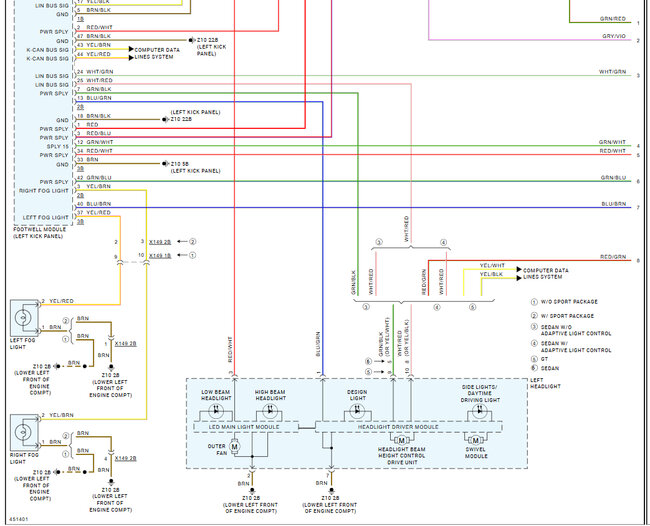650x526 pixels.
Task: Click the LEFT HEADLIGHT component label
Action: pyautogui.click(x=545, y=383)
